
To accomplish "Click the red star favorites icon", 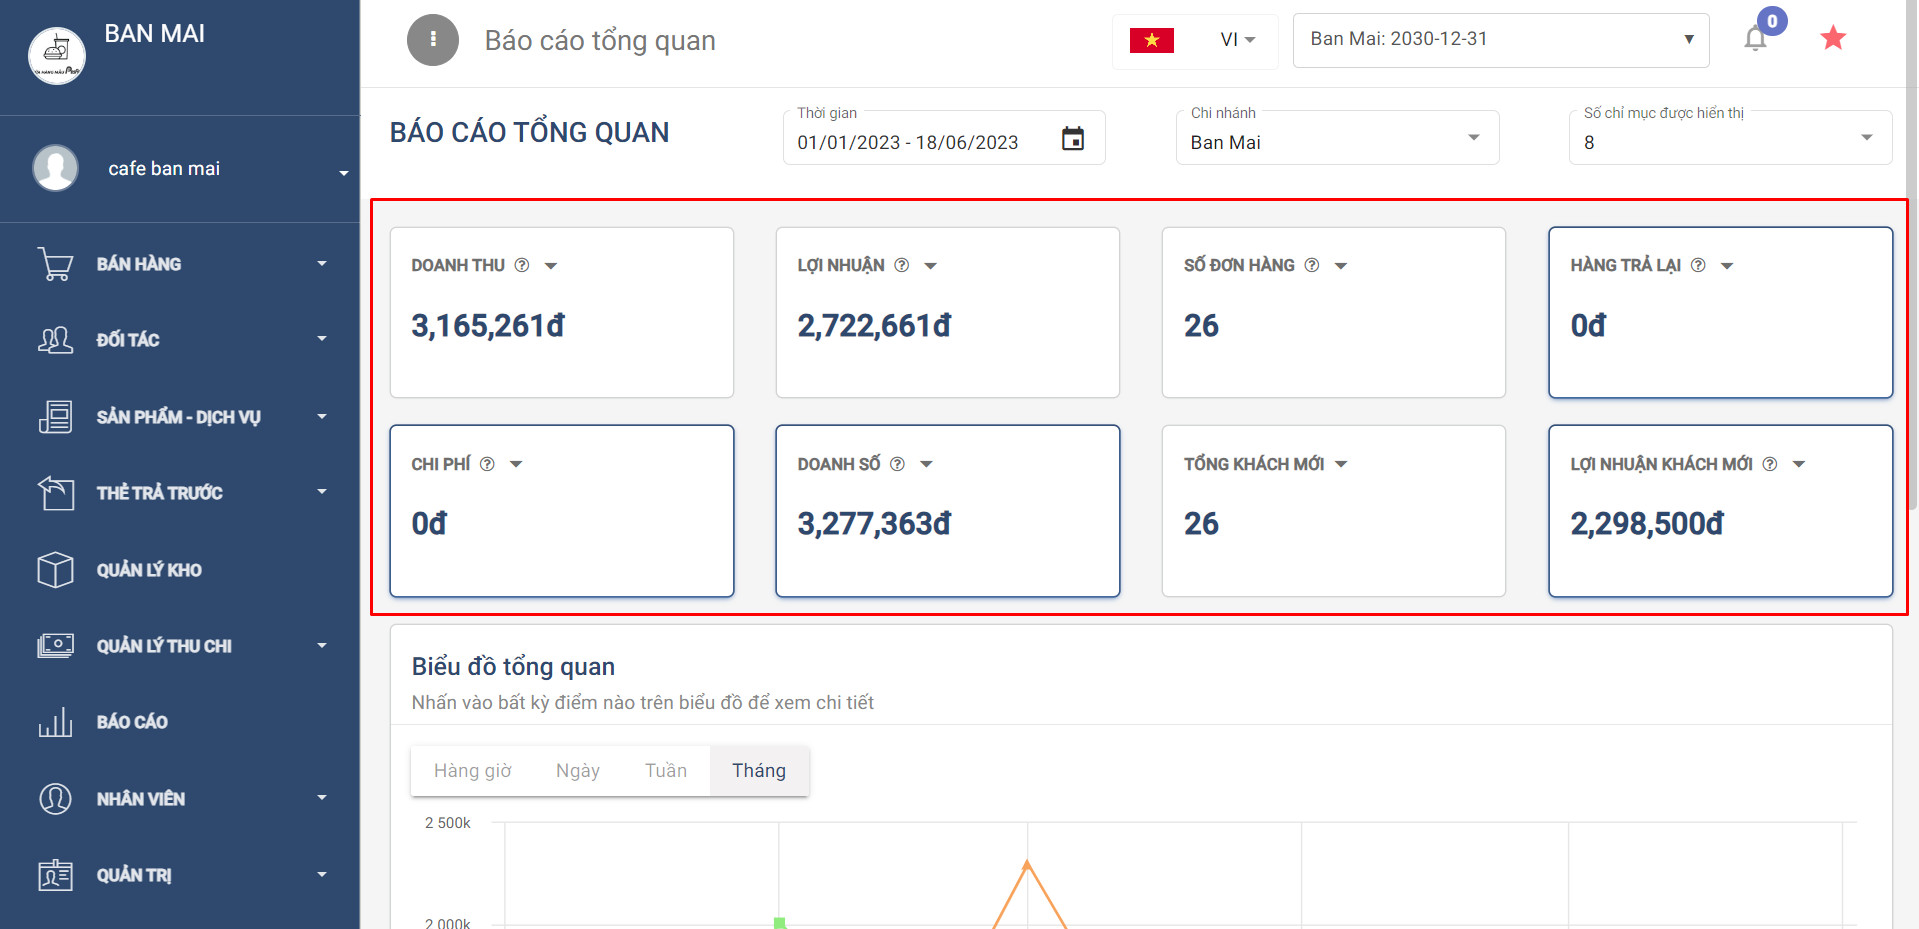I will tap(1832, 39).
